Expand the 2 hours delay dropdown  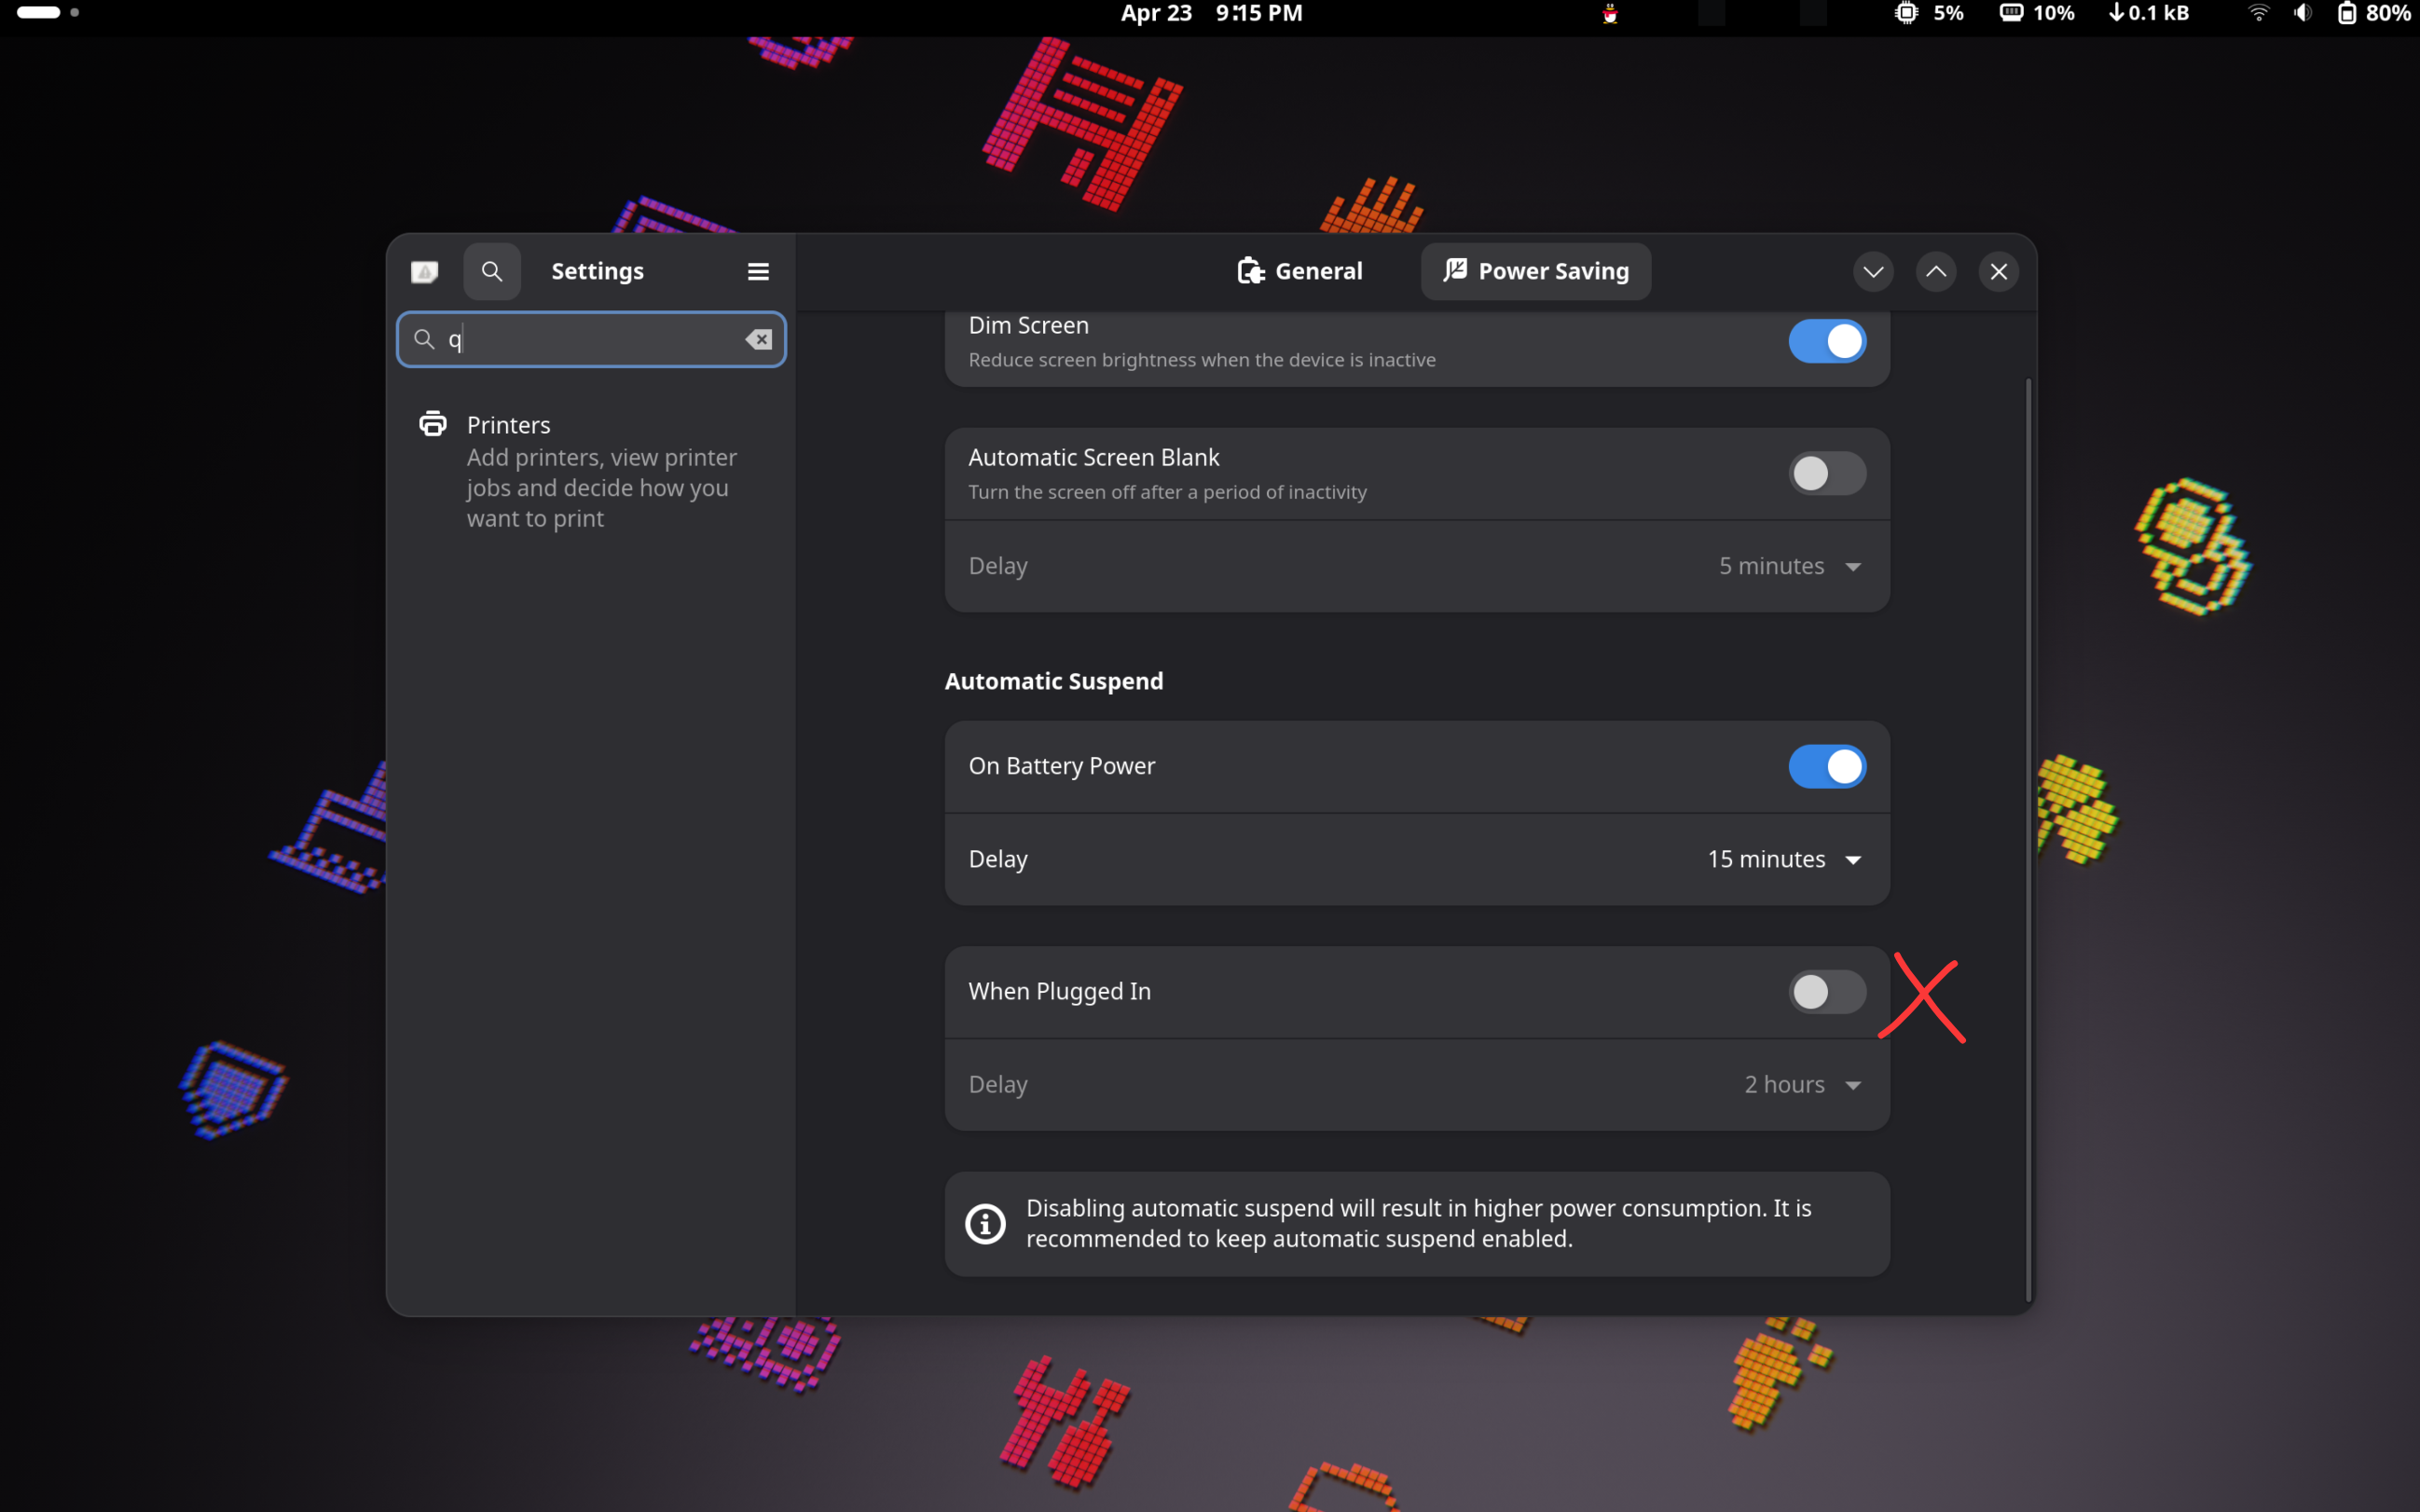(1801, 1084)
